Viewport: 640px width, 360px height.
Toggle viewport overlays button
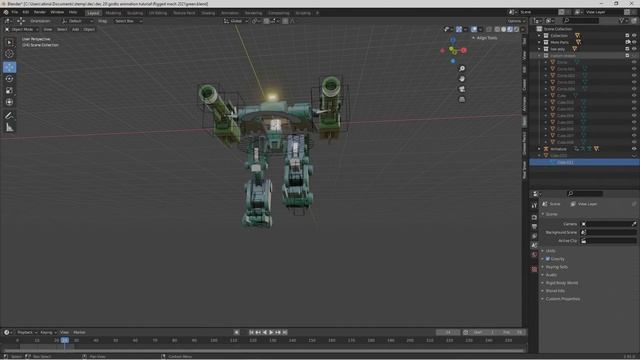coord(474,29)
